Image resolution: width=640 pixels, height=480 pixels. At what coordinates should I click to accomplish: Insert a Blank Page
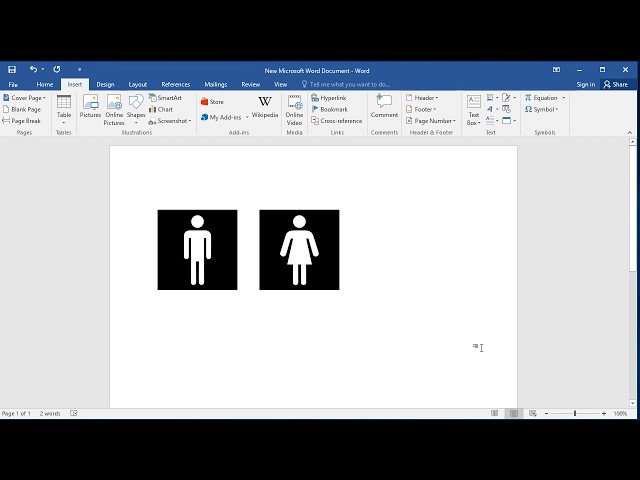[x=22, y=109]
